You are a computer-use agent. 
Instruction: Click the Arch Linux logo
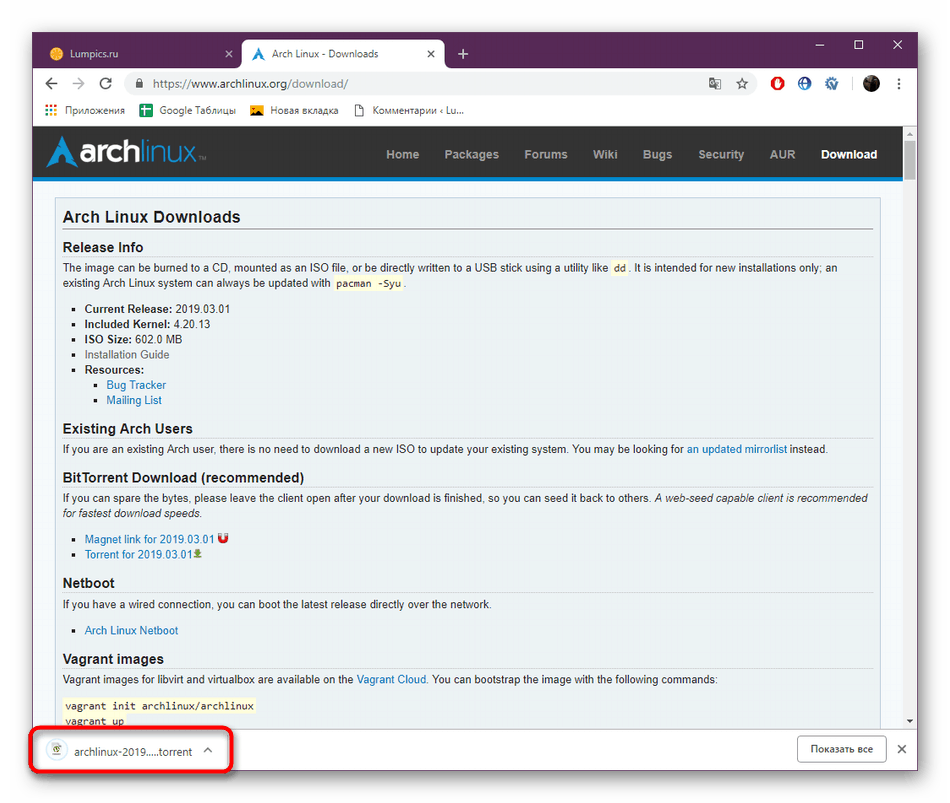pyautogui.click(x=126, y=152)
